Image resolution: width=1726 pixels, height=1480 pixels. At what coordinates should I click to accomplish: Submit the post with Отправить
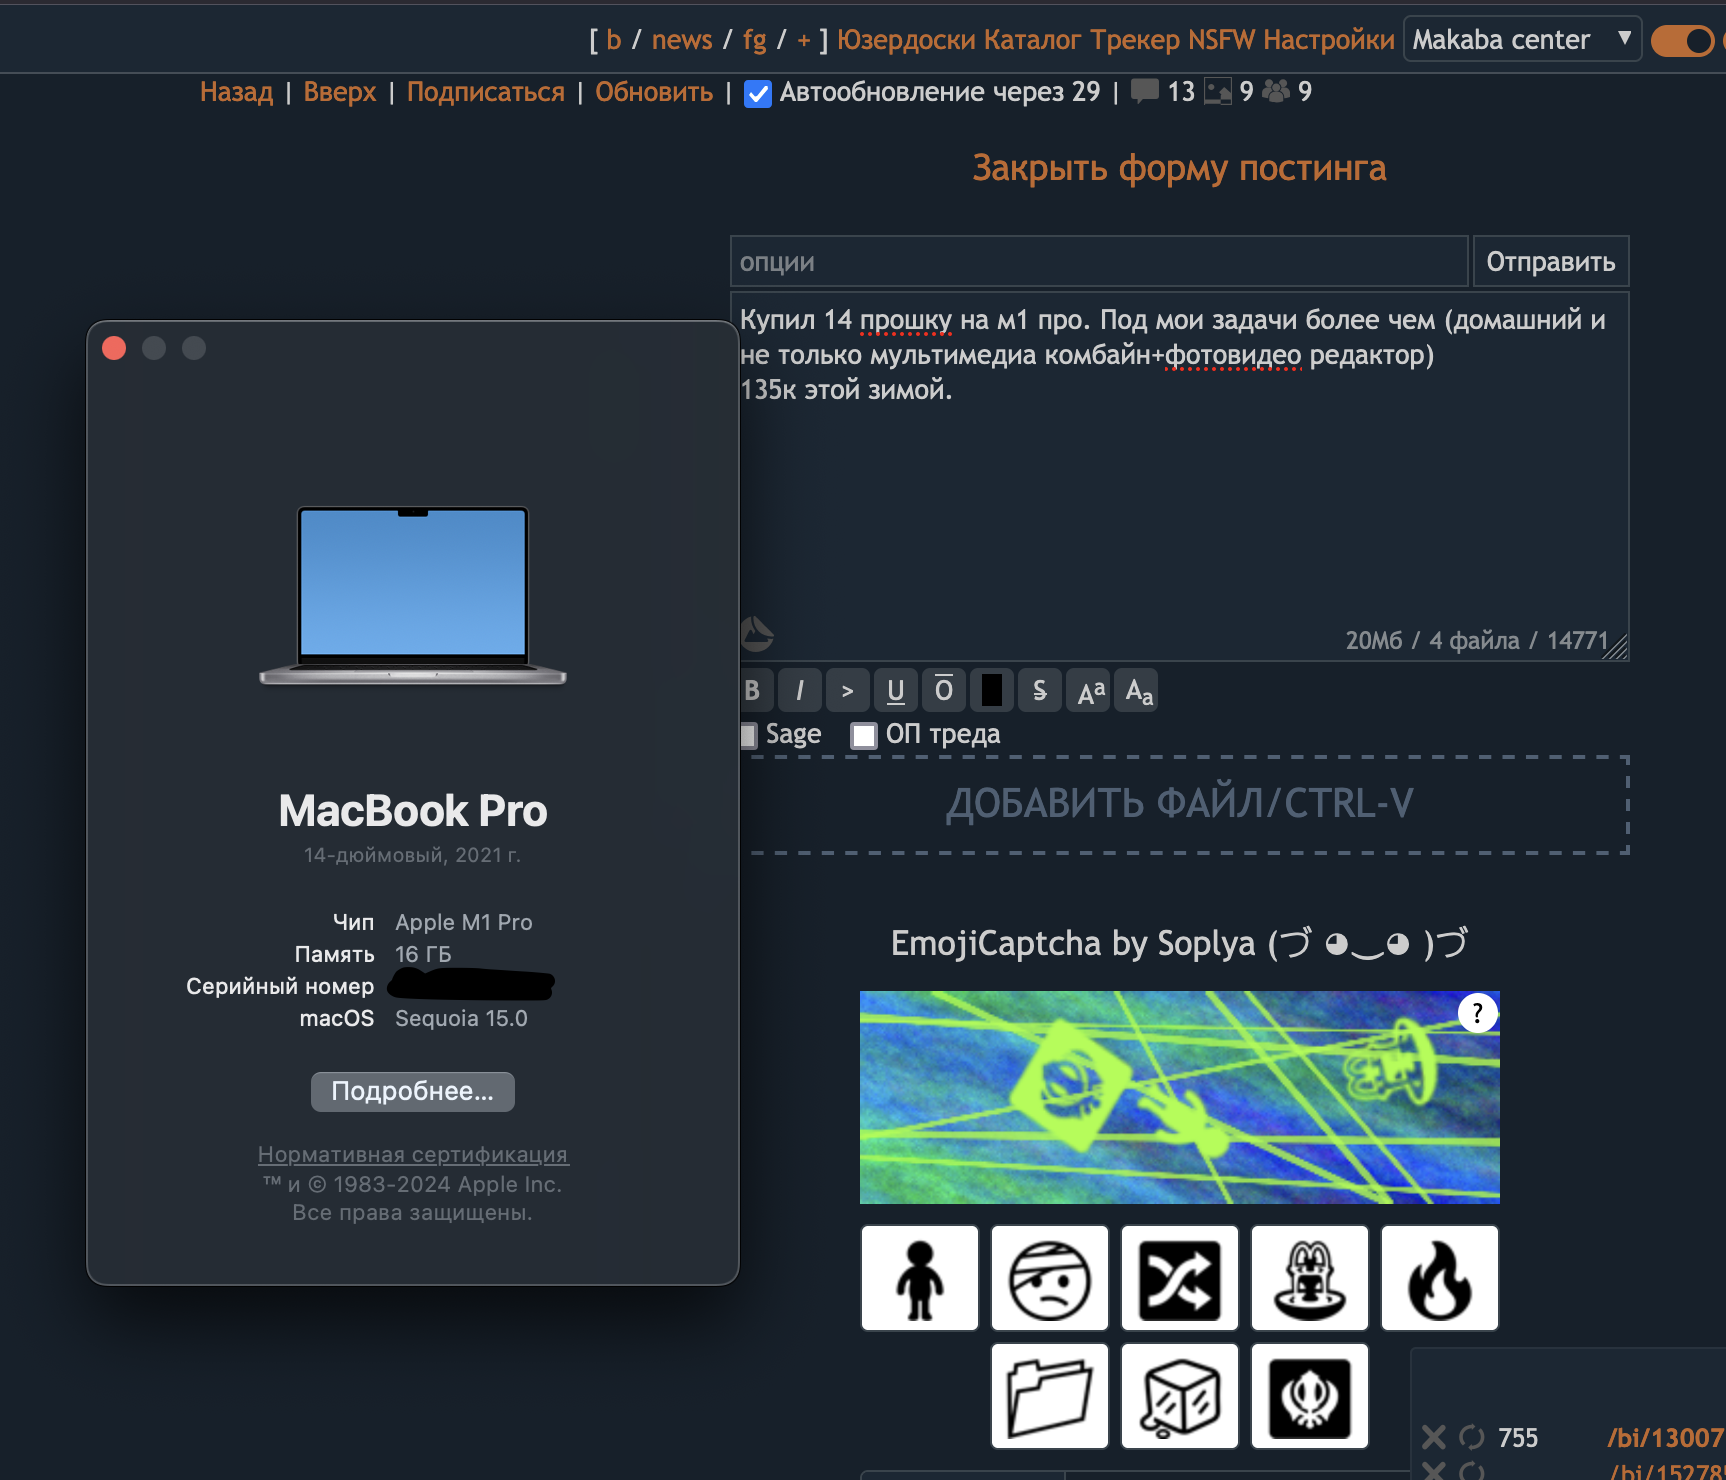tap(1551, 261)
